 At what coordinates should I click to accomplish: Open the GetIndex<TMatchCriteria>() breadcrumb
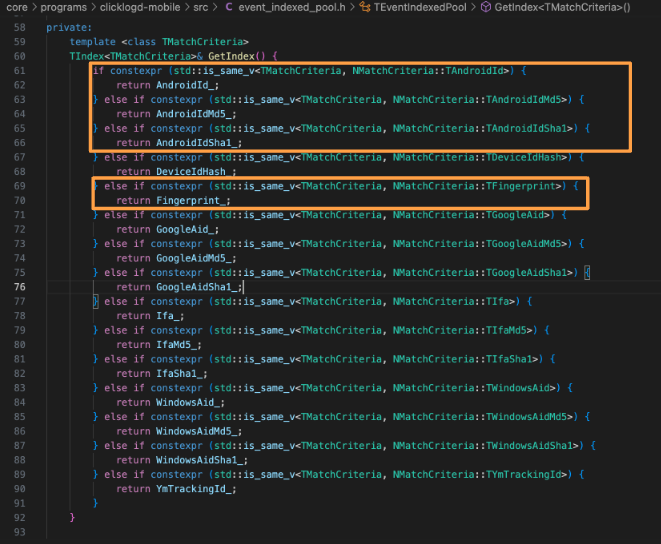pyautogui.click(x=562, y=7)
